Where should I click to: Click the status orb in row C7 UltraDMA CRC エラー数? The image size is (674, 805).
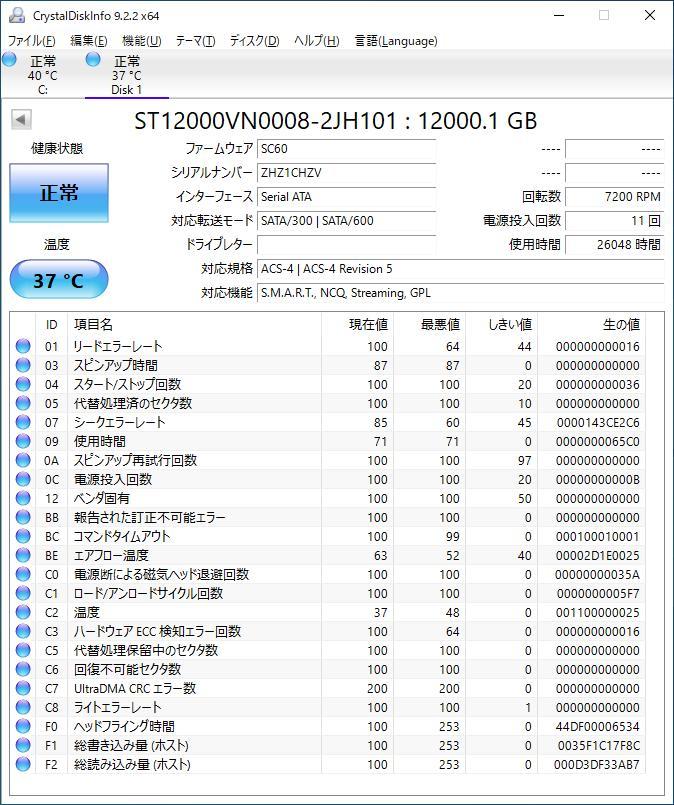click(23, 688)
